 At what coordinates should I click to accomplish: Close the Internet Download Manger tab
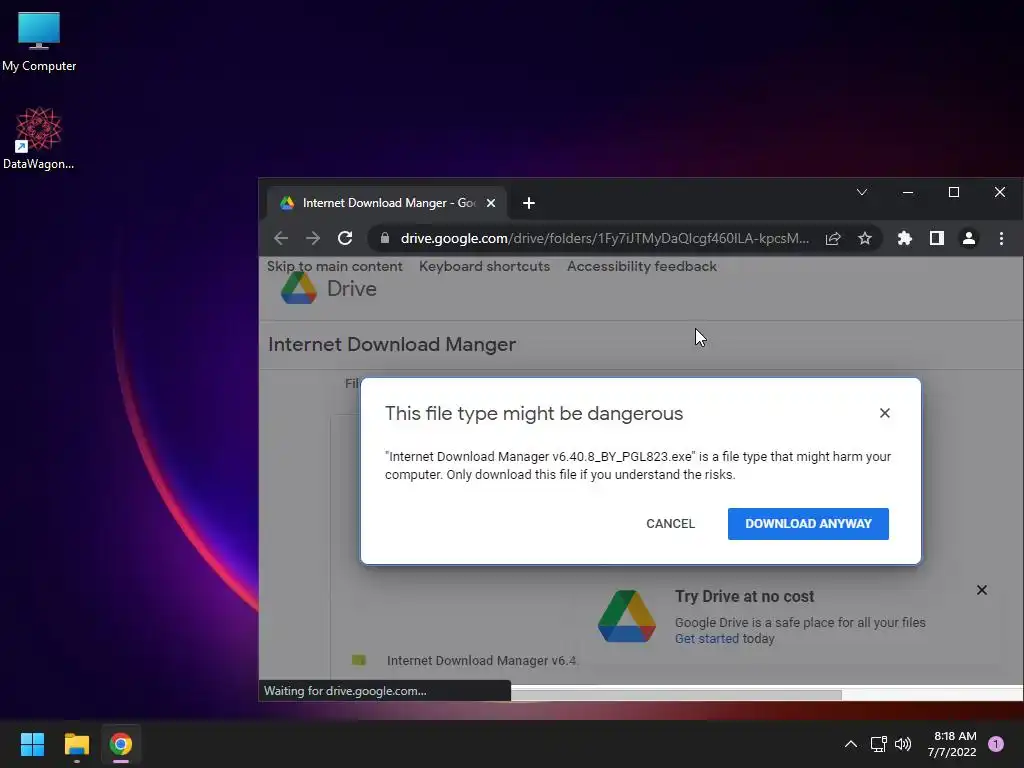(491, 203)
